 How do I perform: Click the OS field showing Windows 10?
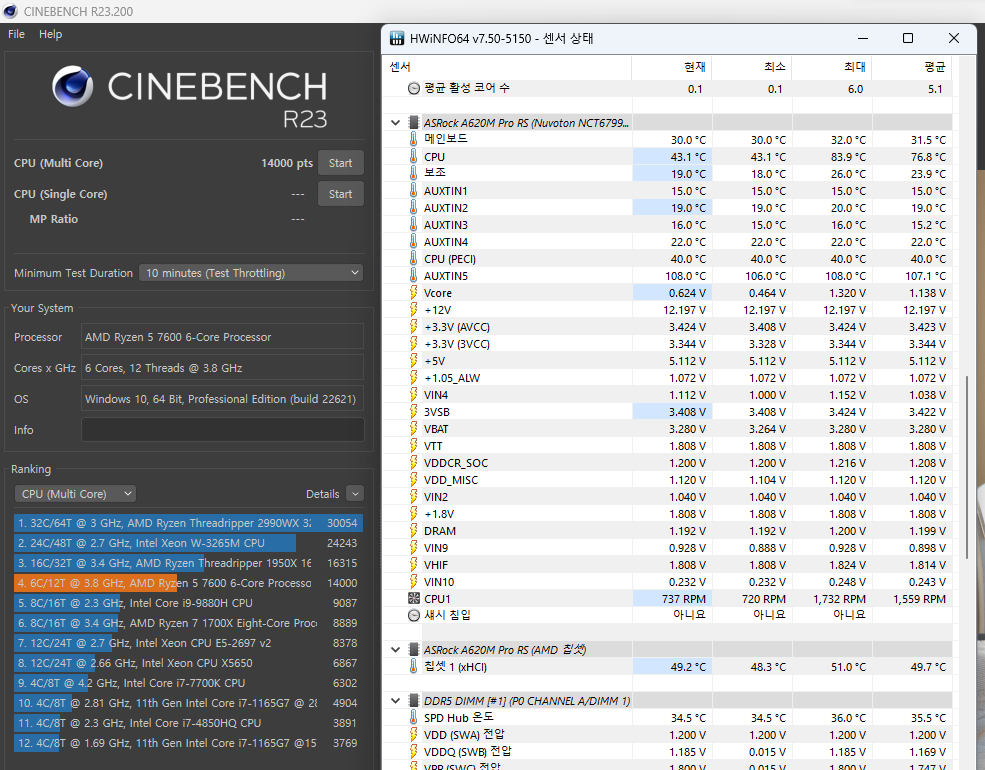[222, 399]
